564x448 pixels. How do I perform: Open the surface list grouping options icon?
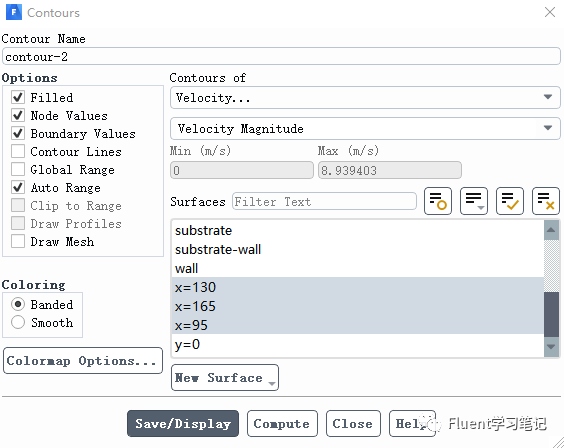(x=474, y=201)
